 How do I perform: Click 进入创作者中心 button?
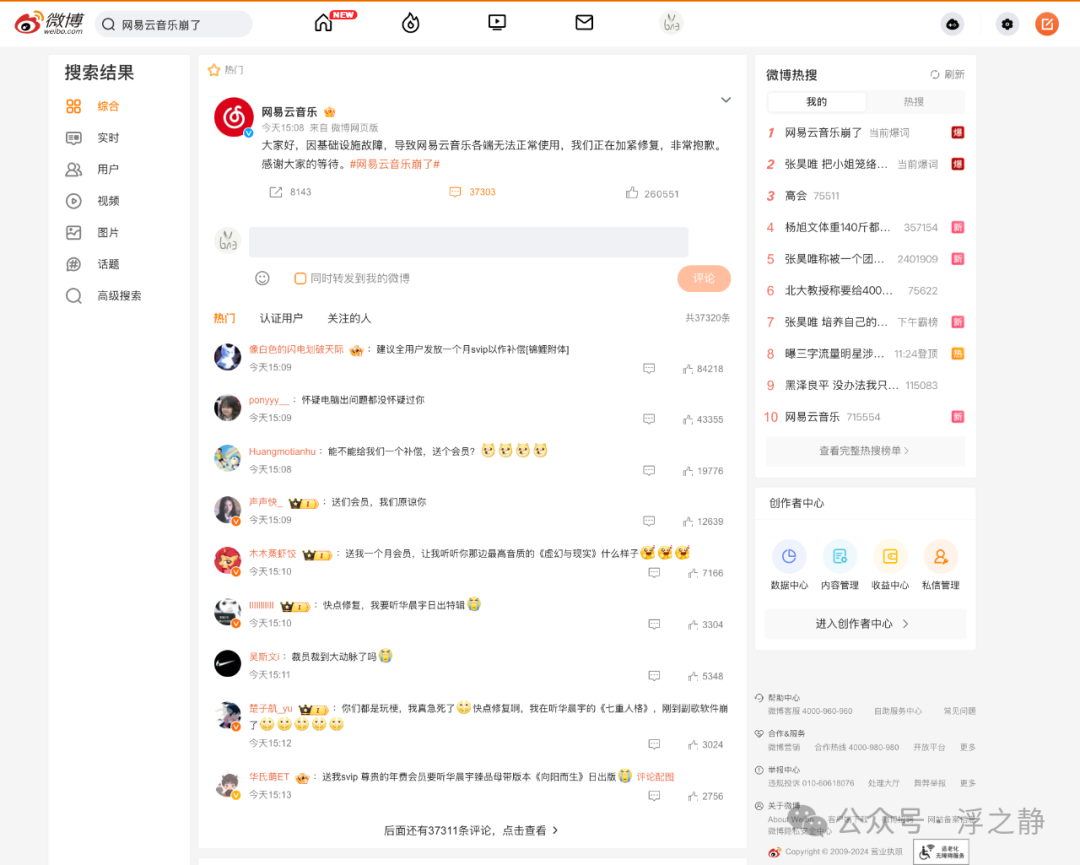865,624
